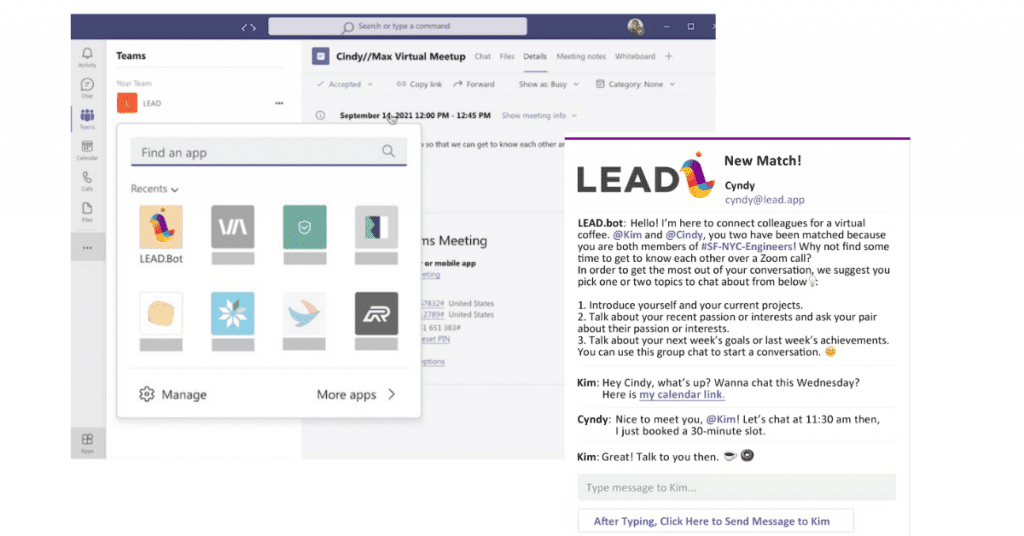Open Chat in the left sidebar
The width and height of the screenshot is (1024, 536).
(87, 88)
